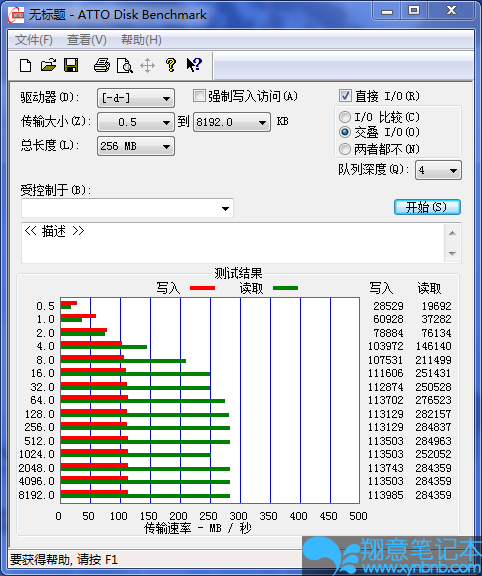Click inside the << 描述 >> text box
Image resolution: width=482 pixels, height=576 pixels.
tap(233, 243)
